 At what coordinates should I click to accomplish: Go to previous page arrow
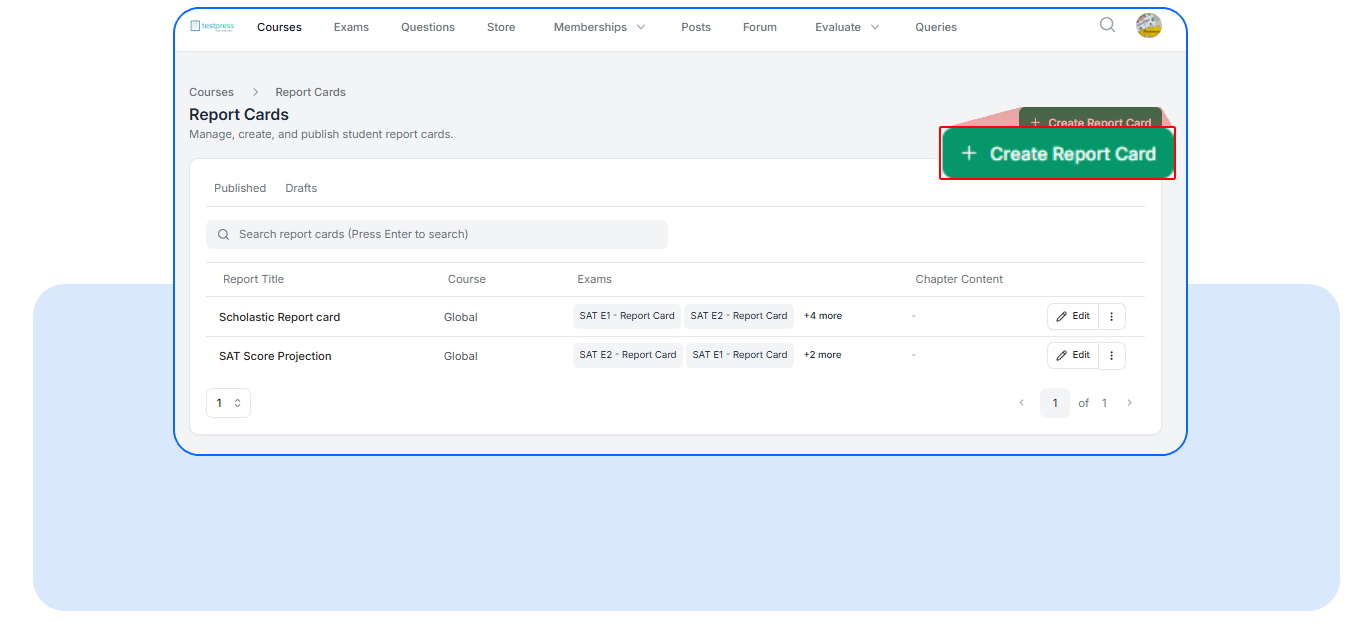(1021, 403)
